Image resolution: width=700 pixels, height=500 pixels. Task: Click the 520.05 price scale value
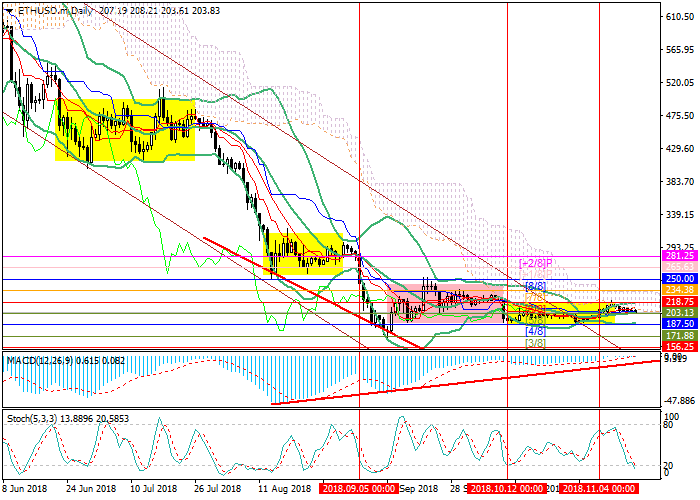(679, 83)
